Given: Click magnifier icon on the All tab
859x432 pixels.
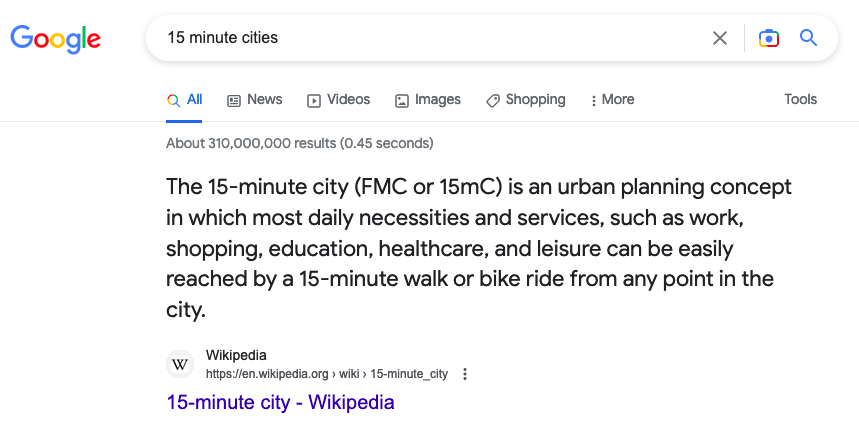Looking at the screenshot, I should tap(174, 100).
